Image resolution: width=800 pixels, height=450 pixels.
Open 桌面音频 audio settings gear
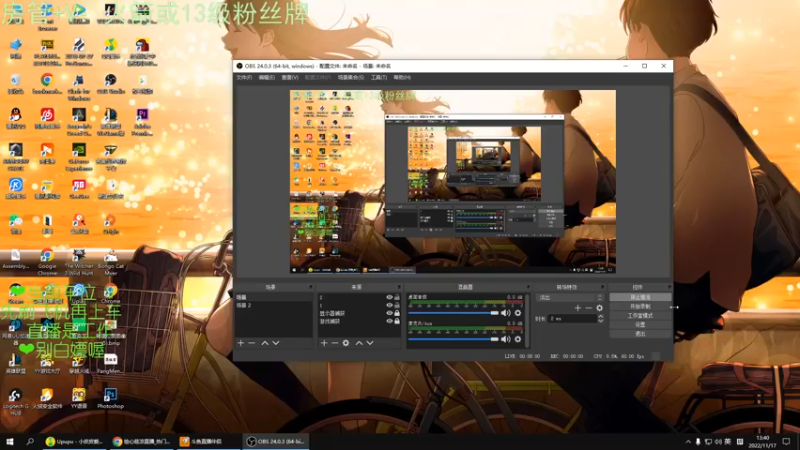pyautogui.click(x=518, y=313)
